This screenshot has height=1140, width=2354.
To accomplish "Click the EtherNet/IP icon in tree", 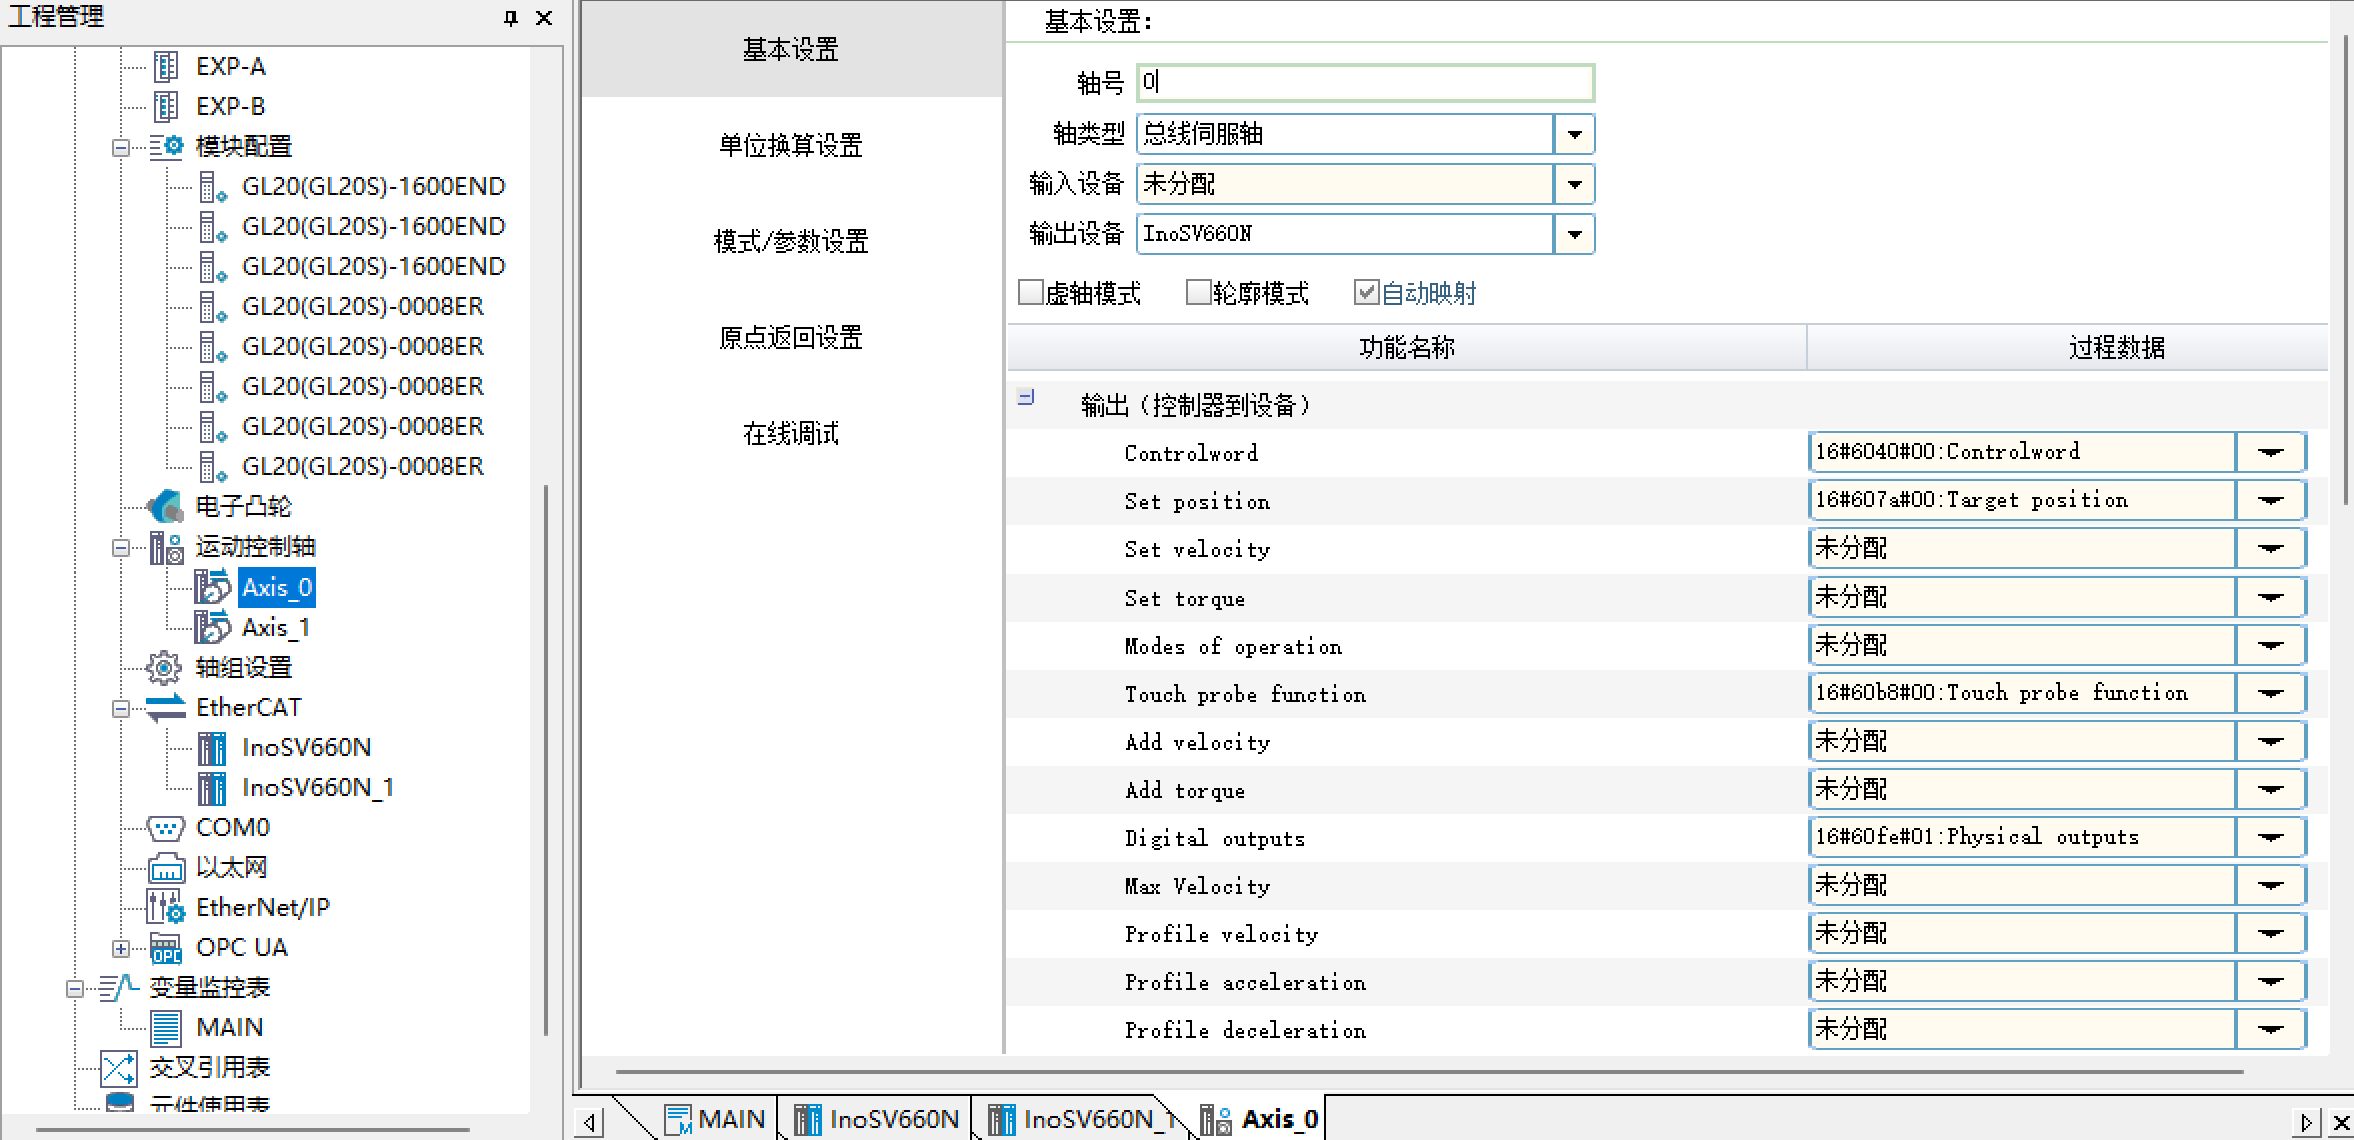I will tap(166, 908).
